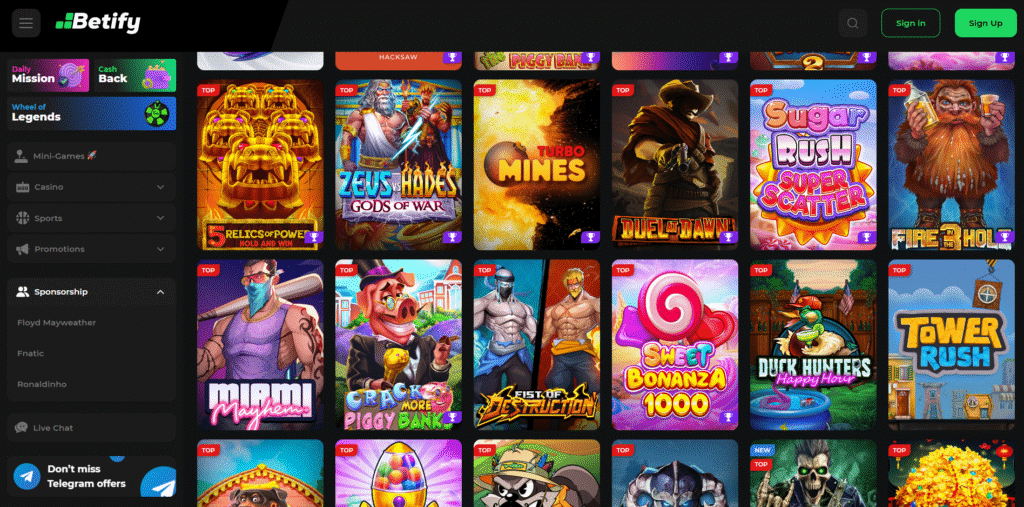Open the Fnatic sponsorship link
The width and height of the screenshot is (1024, 507).
tap(29, 353)
